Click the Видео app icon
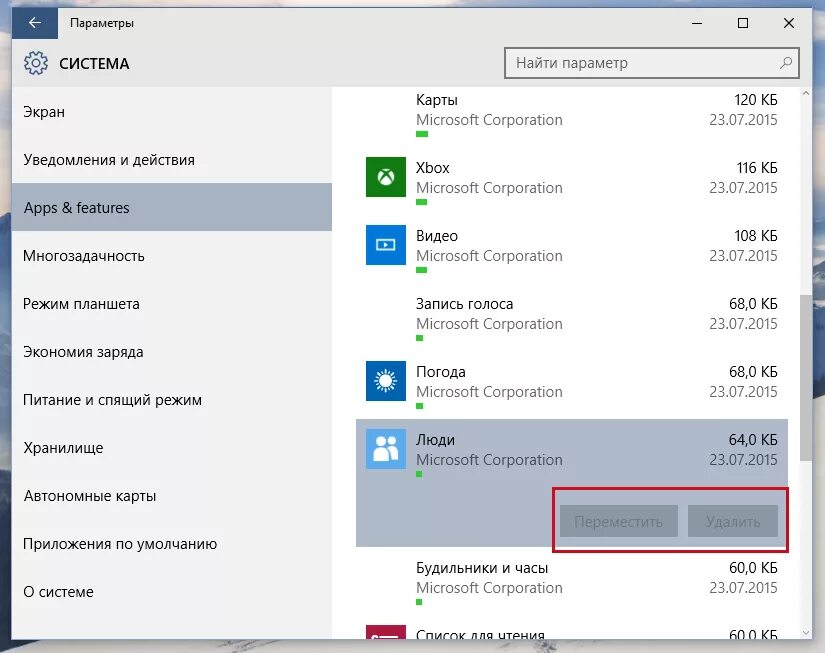 [x=386, y=245]
